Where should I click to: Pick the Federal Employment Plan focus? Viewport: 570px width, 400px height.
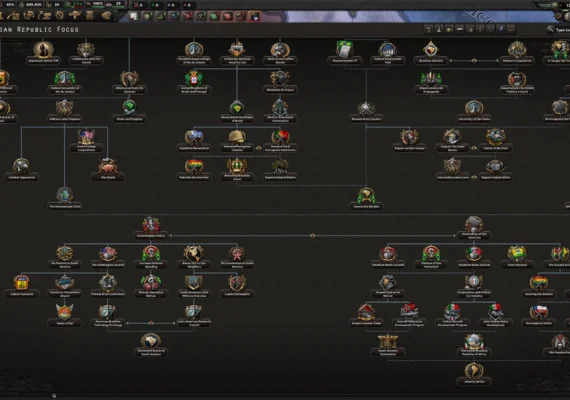388,53
